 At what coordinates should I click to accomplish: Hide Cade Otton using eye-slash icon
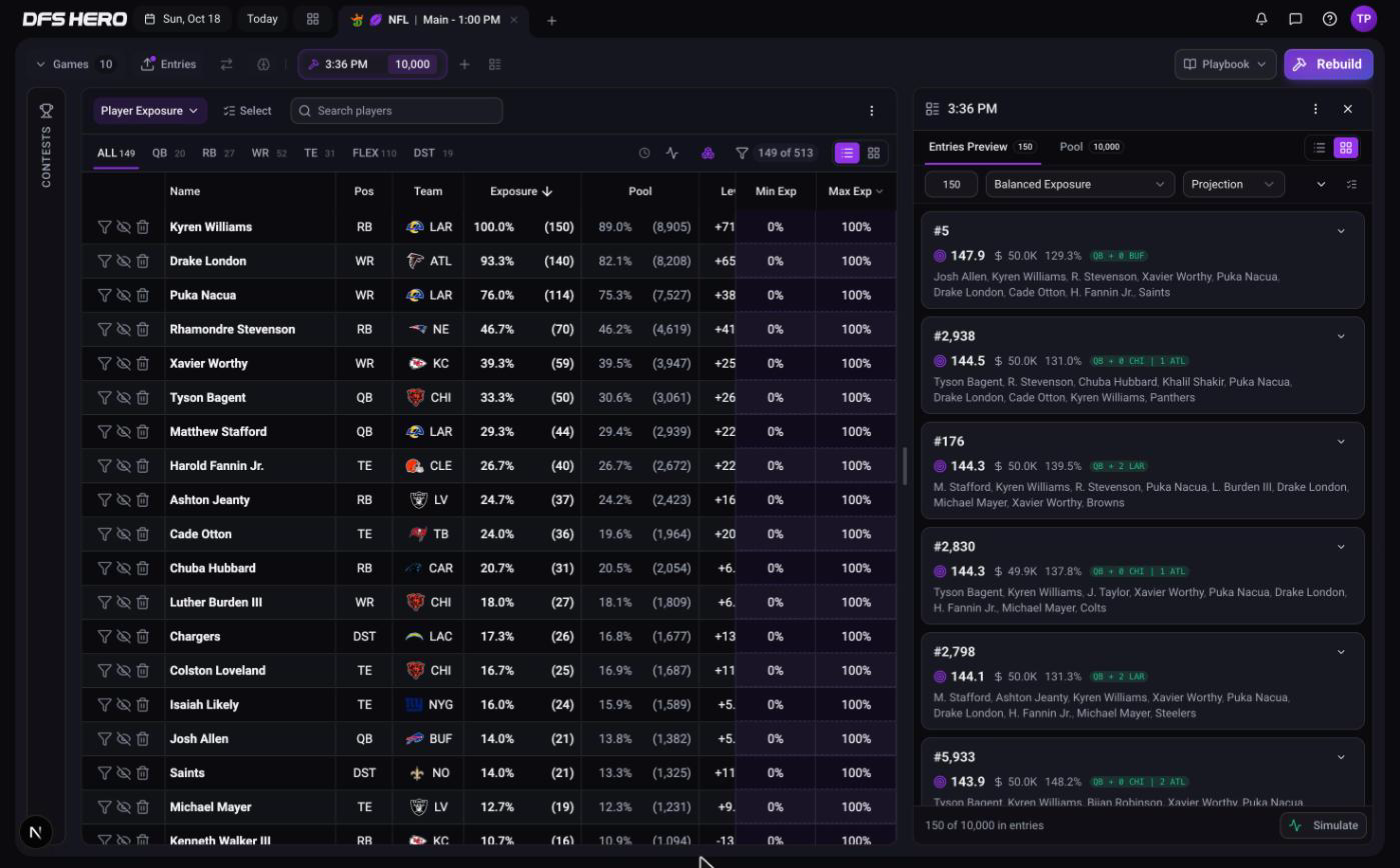tap(124, 534)
